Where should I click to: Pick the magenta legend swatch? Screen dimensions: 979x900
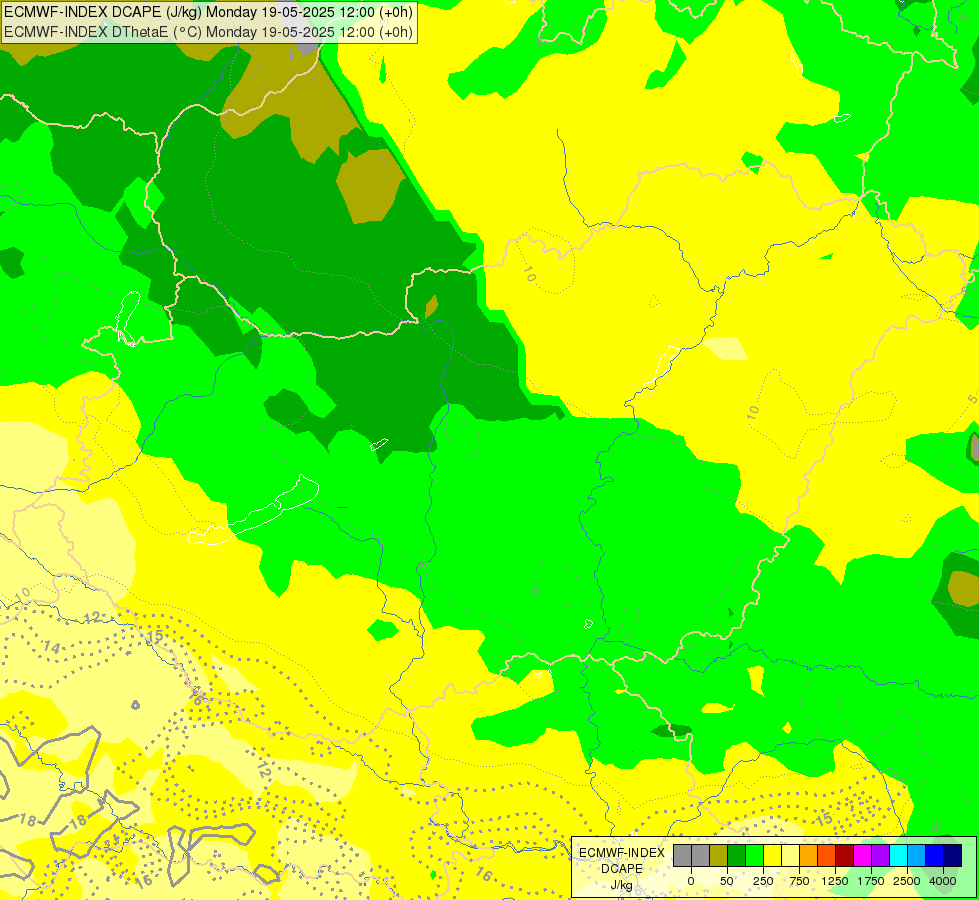point(862,856)
